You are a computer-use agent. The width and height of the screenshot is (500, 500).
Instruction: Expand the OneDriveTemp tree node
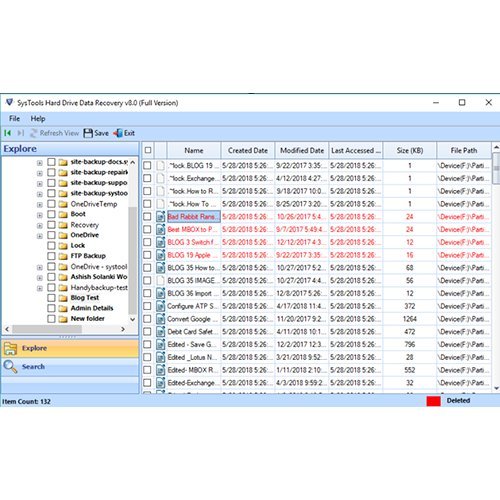(40, 205)
